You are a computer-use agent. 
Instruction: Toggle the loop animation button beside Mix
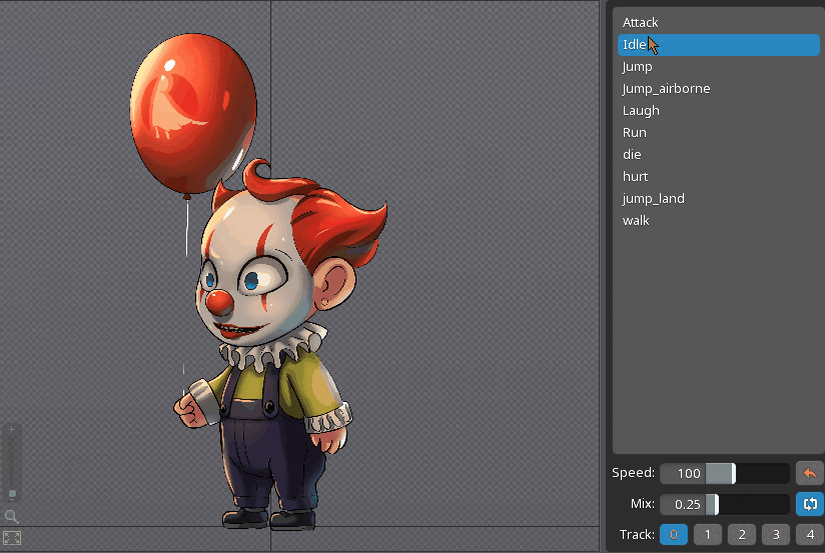pos(809,504)
